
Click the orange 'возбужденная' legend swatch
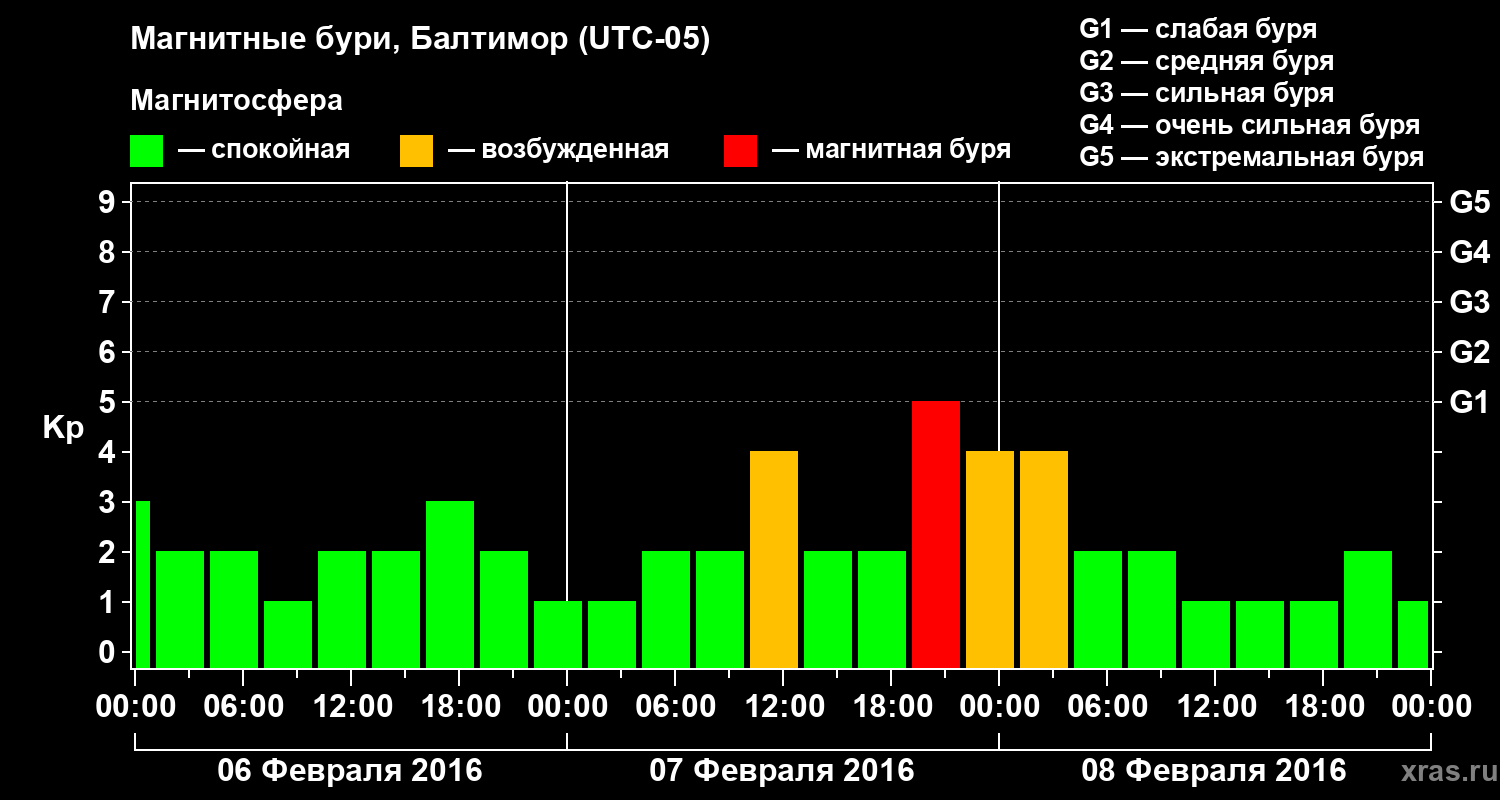coord(416,151)
